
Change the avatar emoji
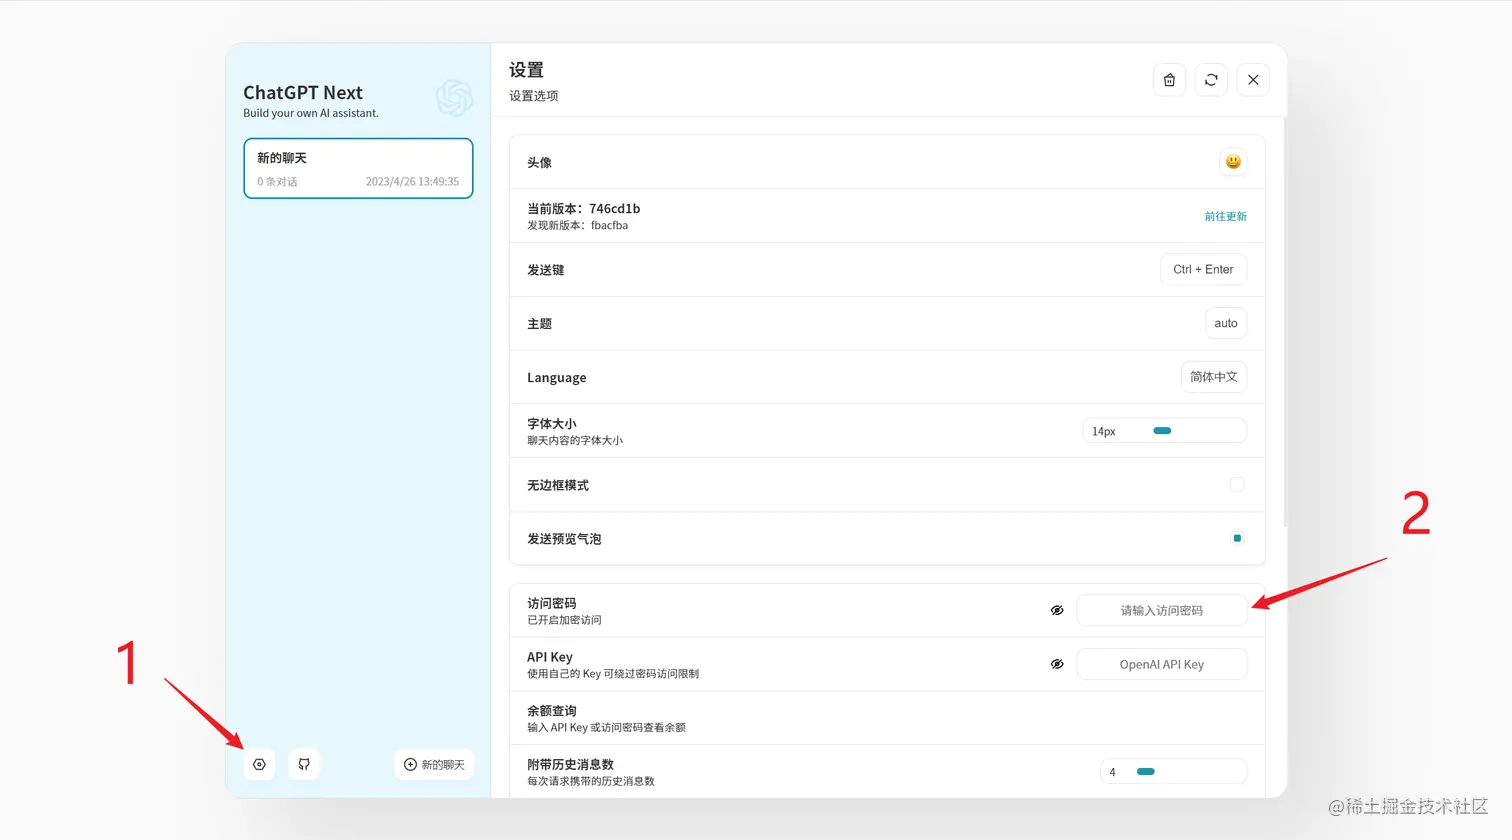click(x=1233, y=162)
